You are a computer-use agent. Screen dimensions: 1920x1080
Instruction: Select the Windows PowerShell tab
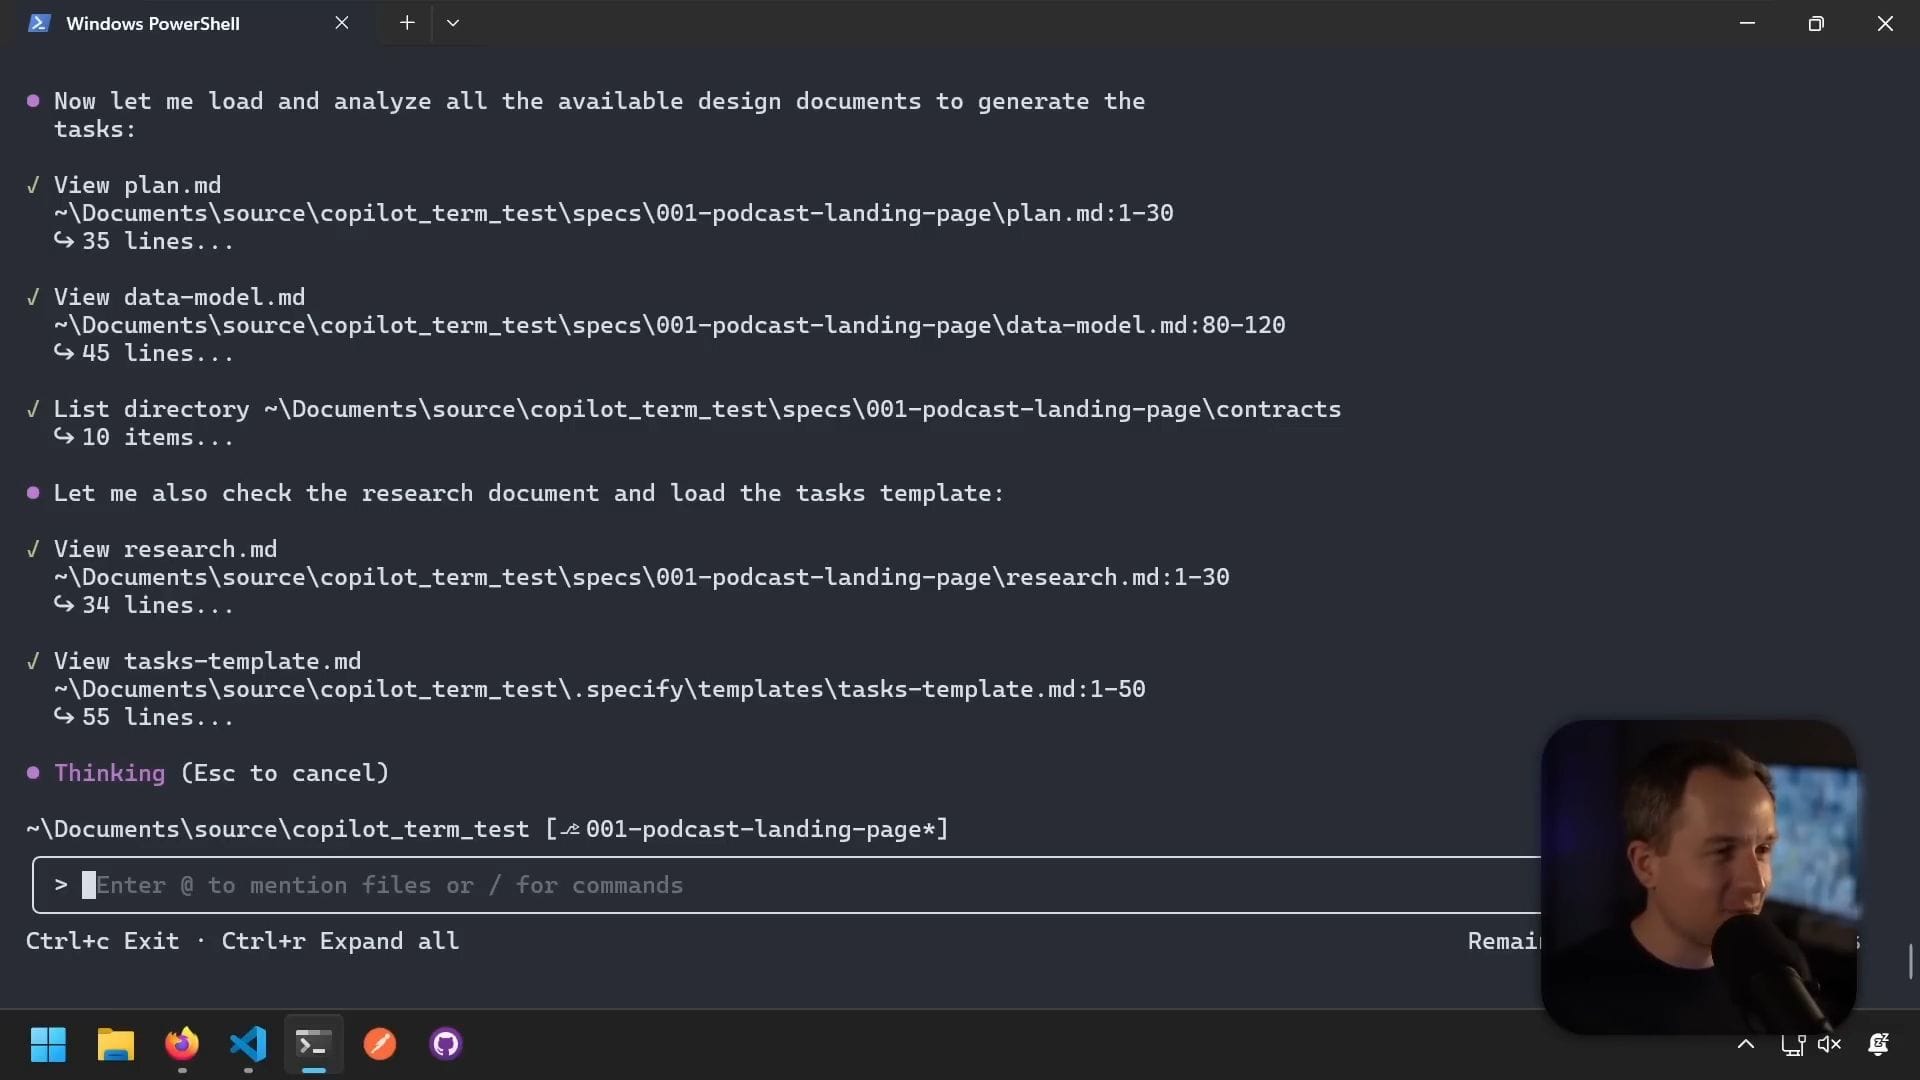pyautogui.click(x=153, y=23)
